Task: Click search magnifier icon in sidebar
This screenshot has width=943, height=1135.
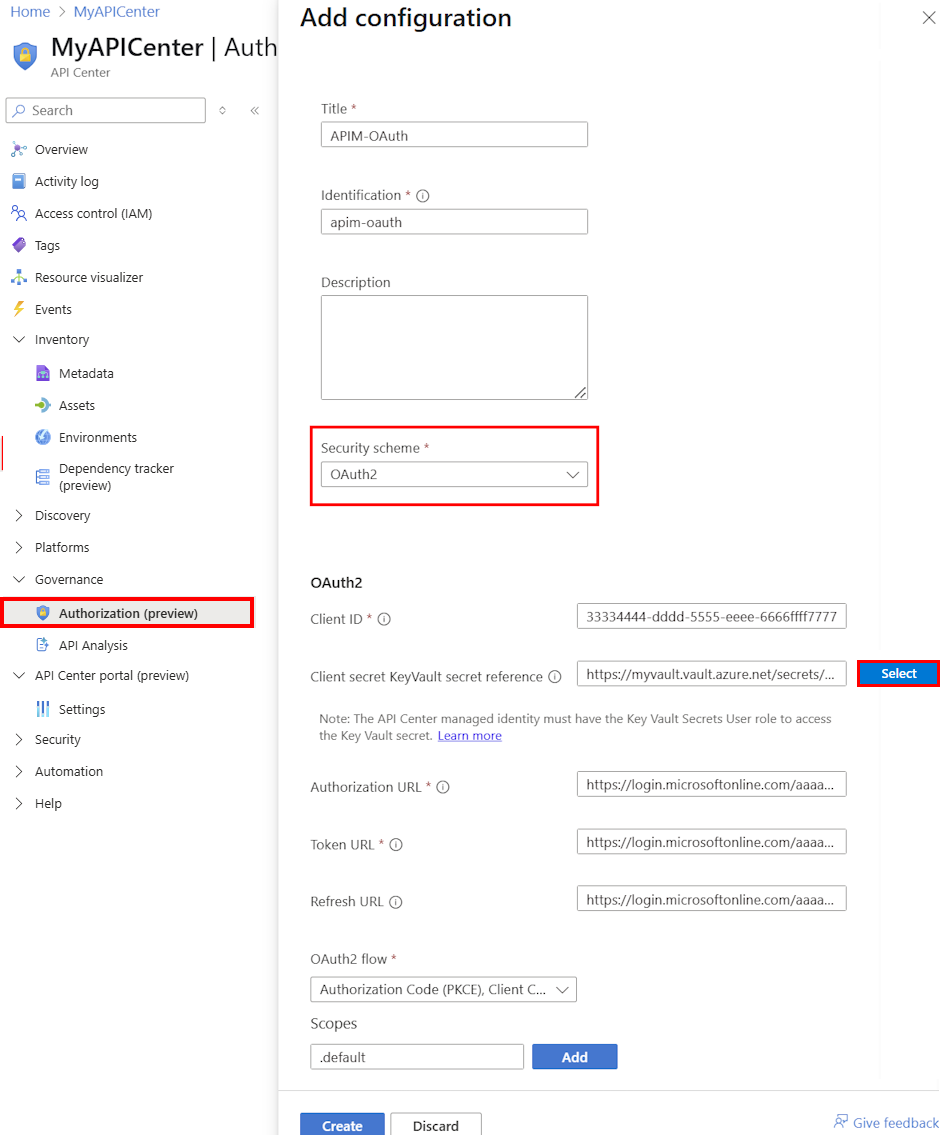Action: [19, 111]
